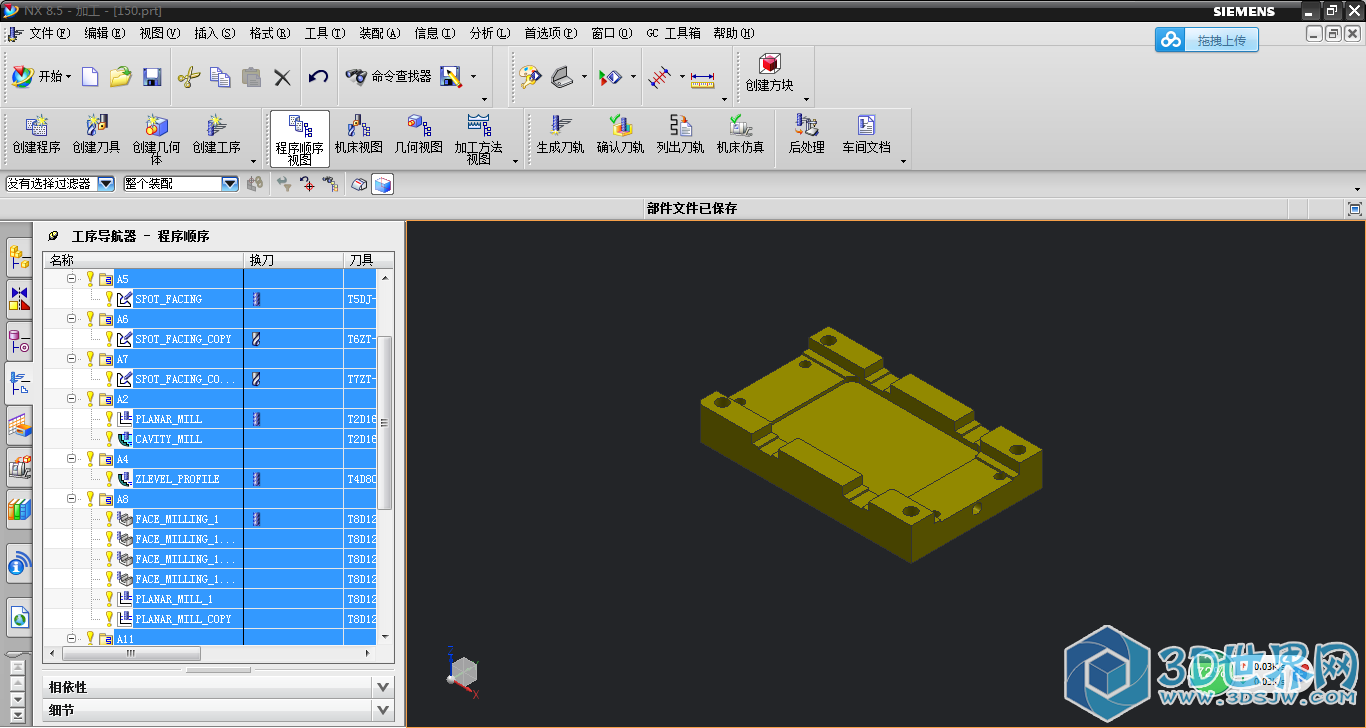Click the 换刀 column header
This screenshot has height=728, width=1366.
(x=294, y=260)
